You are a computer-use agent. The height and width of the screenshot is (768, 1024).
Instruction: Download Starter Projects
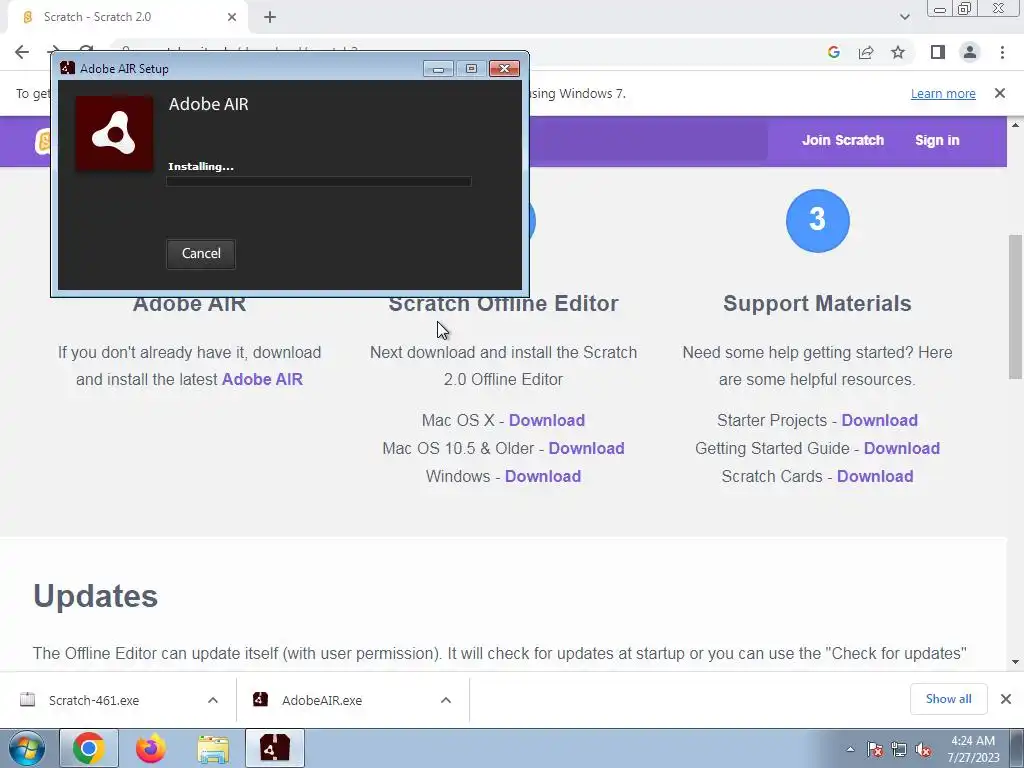pos(879,420)
